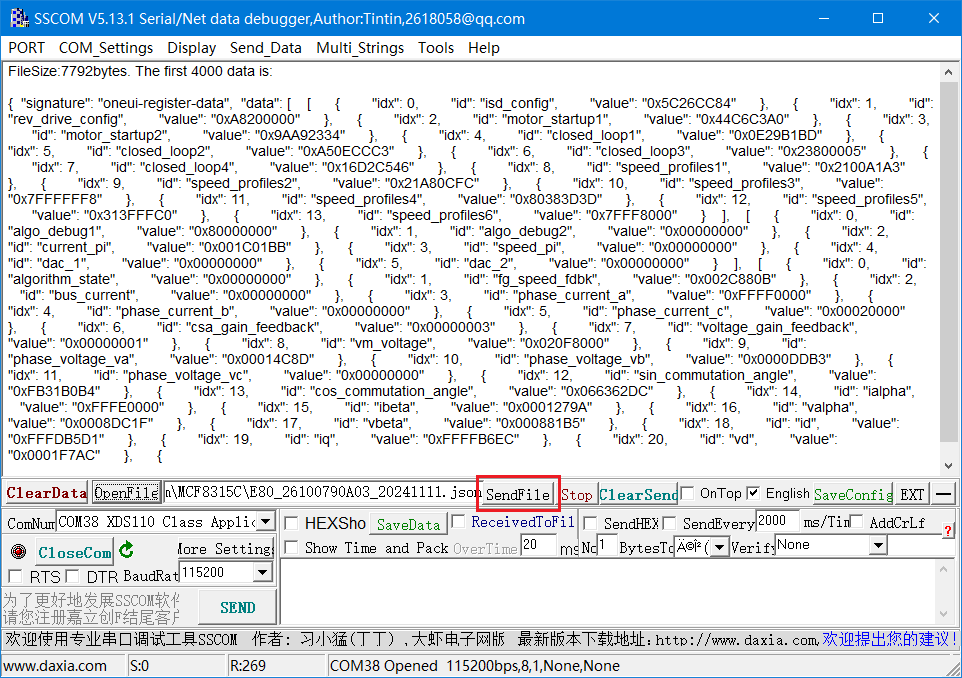Screen dimensions: 962x678
Task: Open the Tools menu
Action: [x=436, y=47]
